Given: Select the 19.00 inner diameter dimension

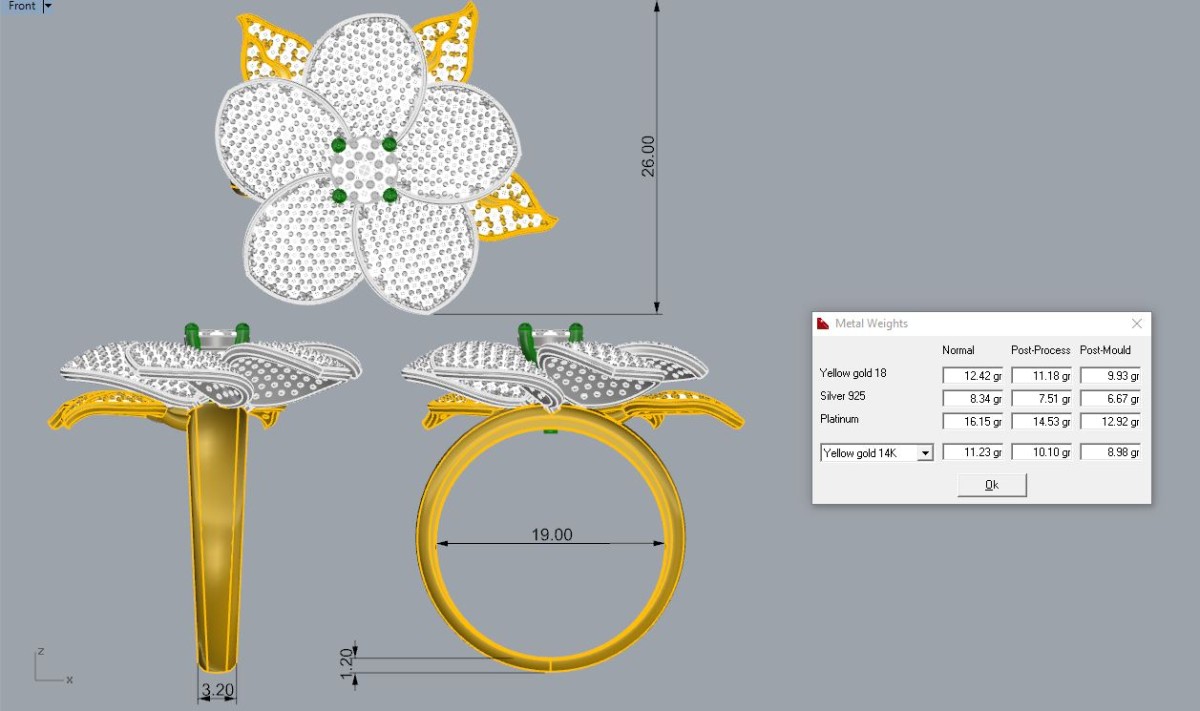Looking at the screenshot, I should coord(551,535).
